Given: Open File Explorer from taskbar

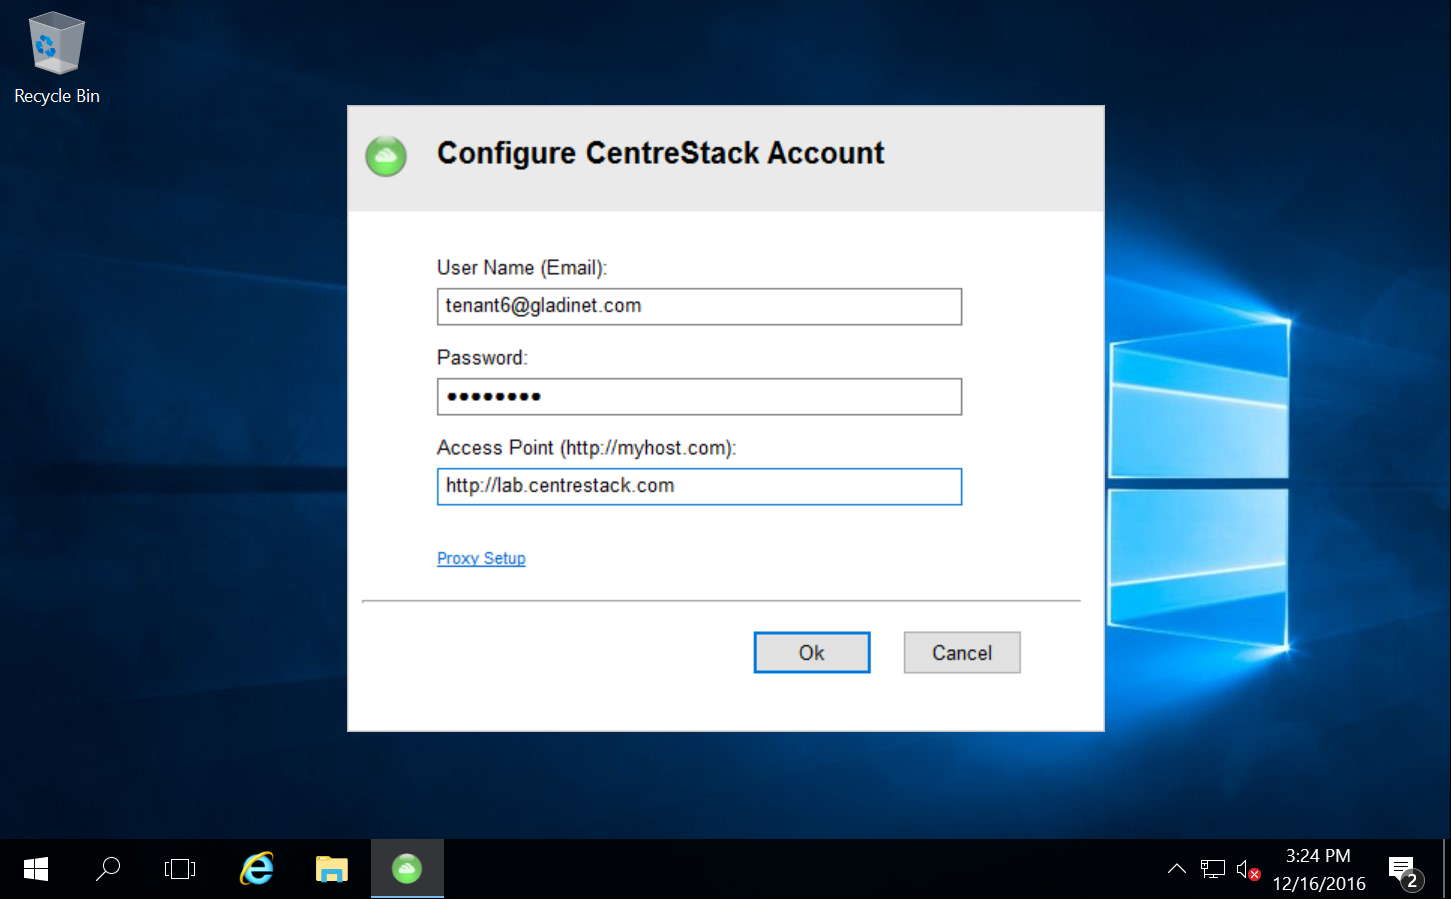Looking at the screenshot, I should (x=332, y=869).
